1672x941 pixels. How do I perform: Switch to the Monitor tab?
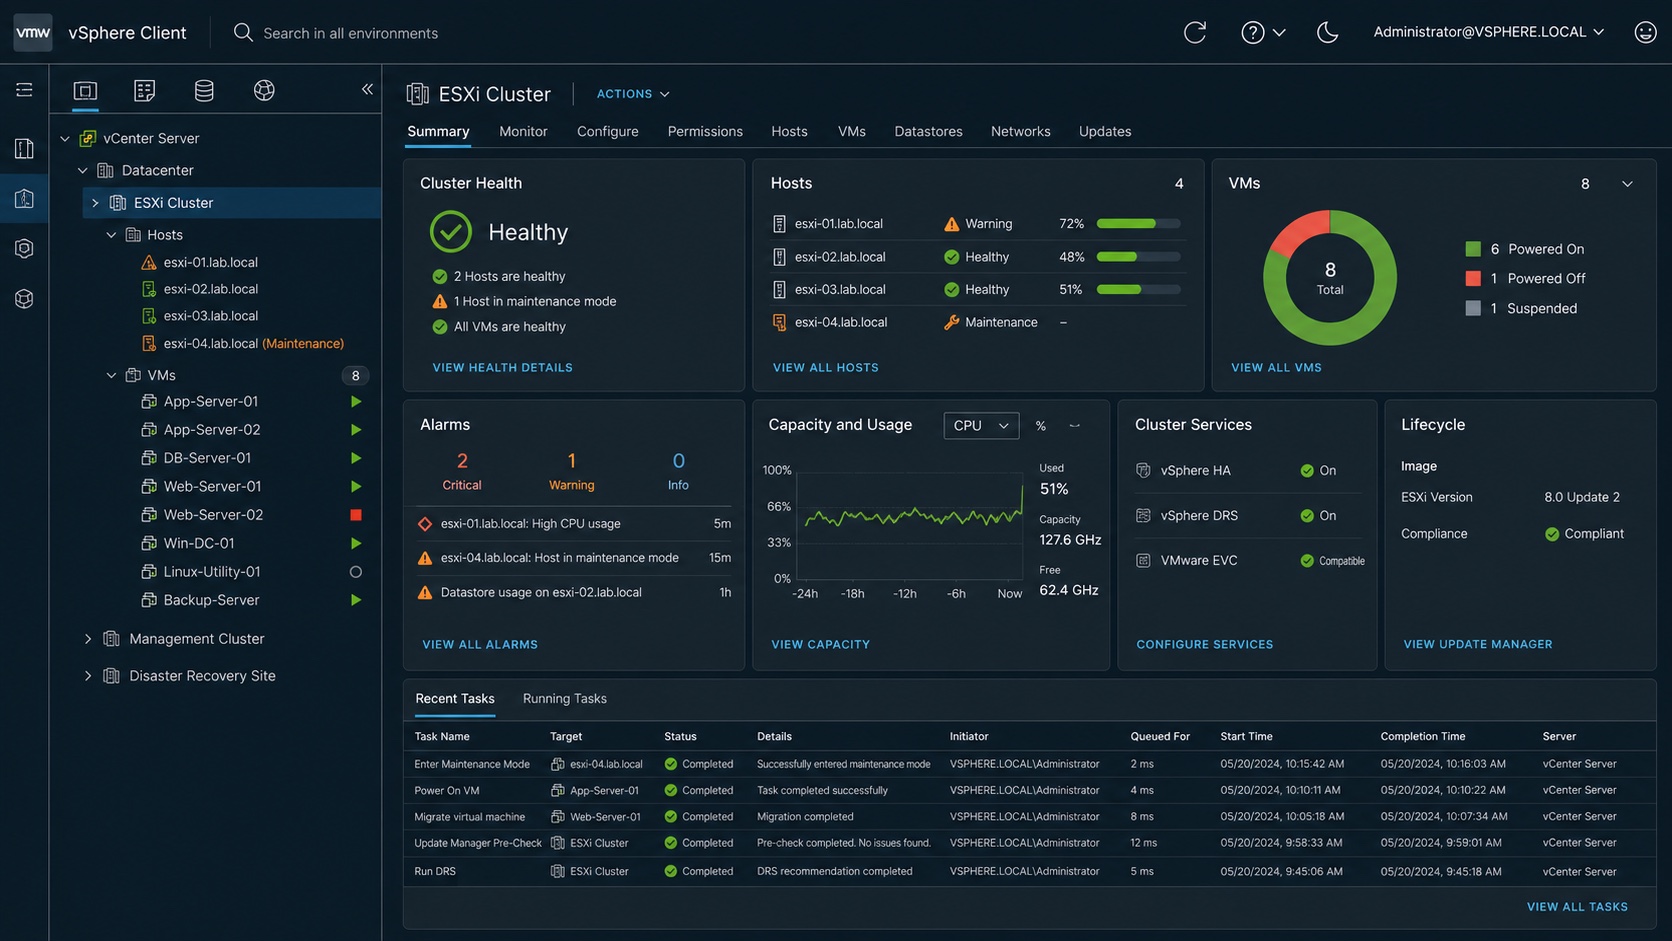(523, 131)
